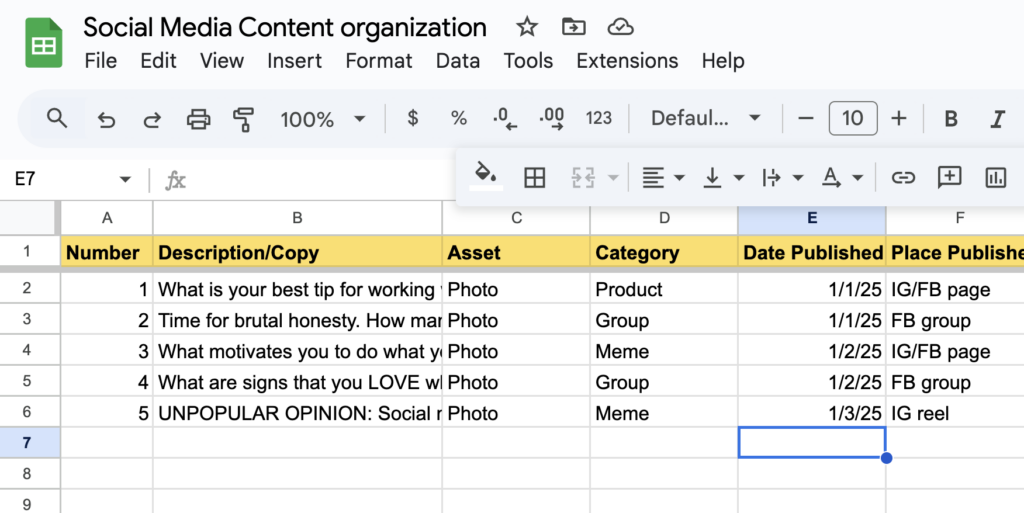1024x513 pixels.
Task: Insert a chart icon
Action: click(x=995, y=178)
